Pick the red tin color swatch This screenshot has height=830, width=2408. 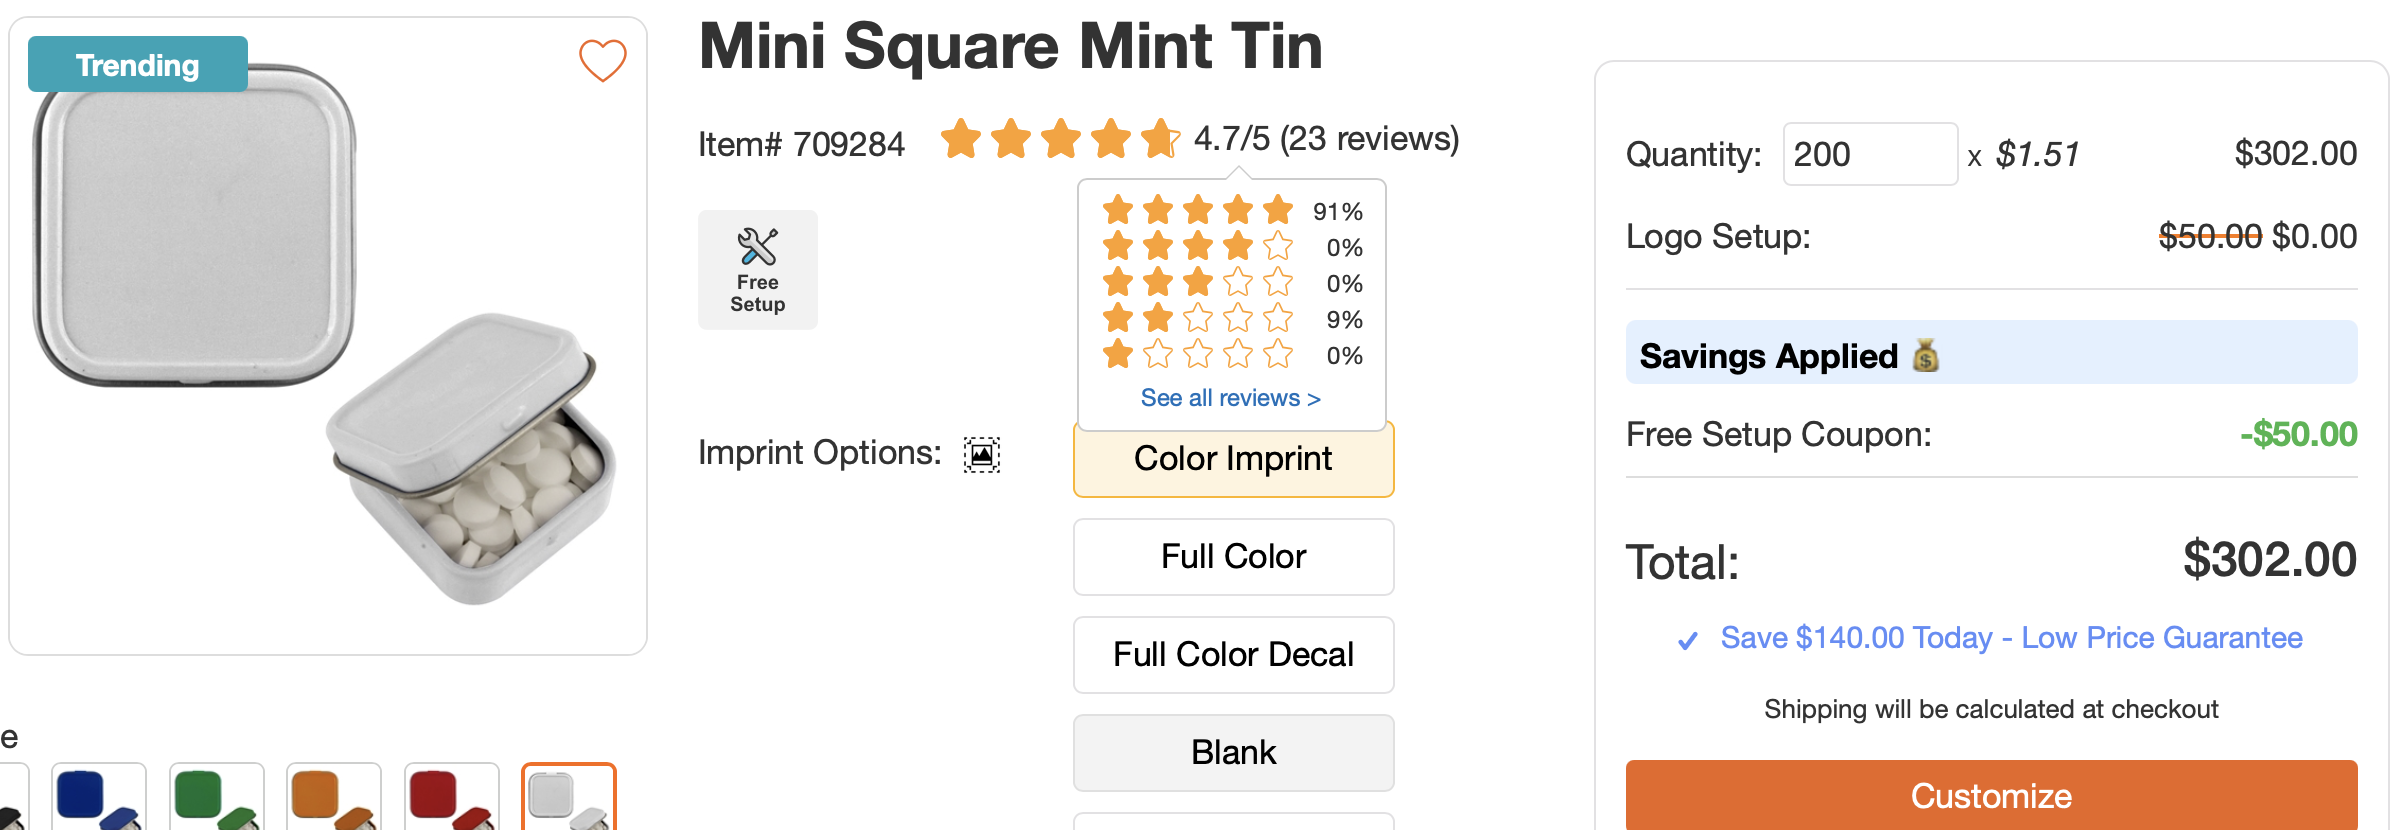[451, 798]
